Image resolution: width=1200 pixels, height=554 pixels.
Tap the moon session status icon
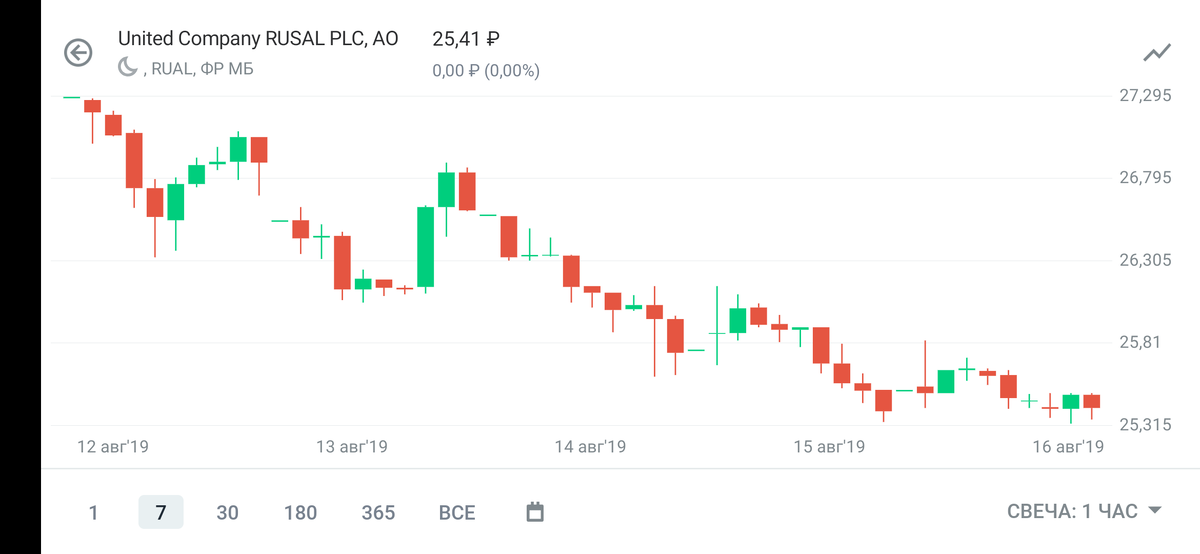[x=128, y=68]
